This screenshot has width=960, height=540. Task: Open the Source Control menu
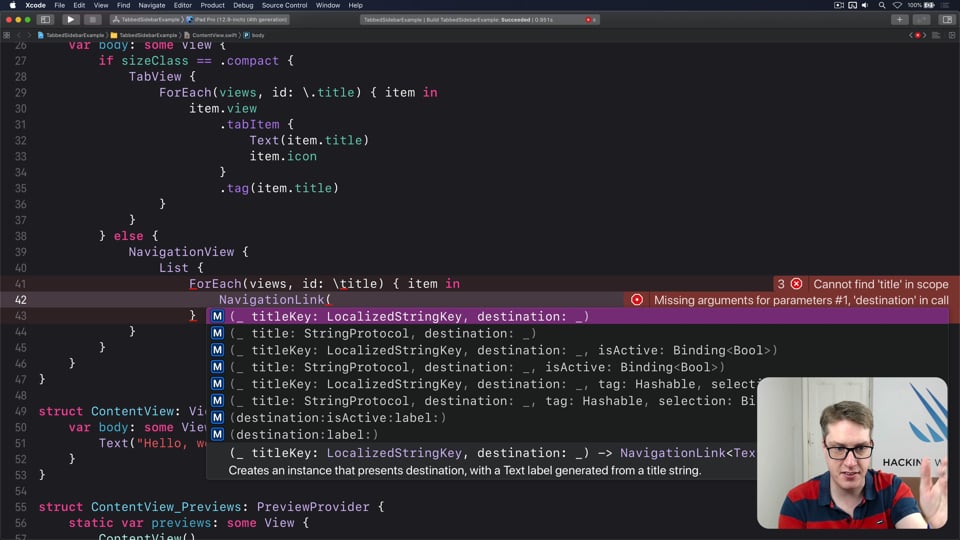pyautogui.click(x=284, y=5)
